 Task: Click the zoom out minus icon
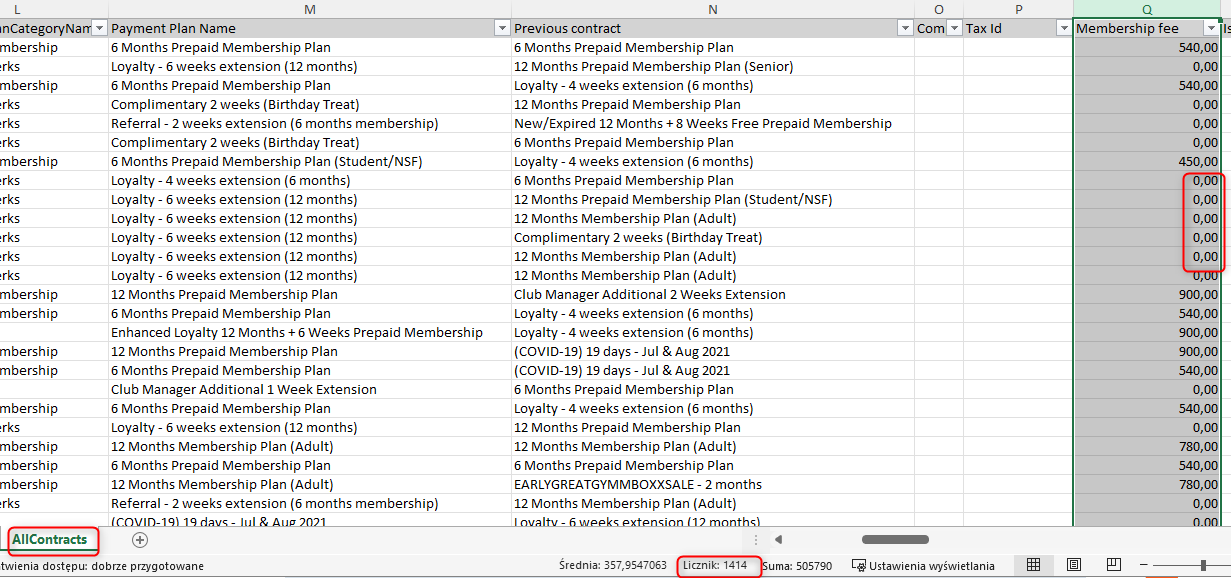coord(1142,565)
